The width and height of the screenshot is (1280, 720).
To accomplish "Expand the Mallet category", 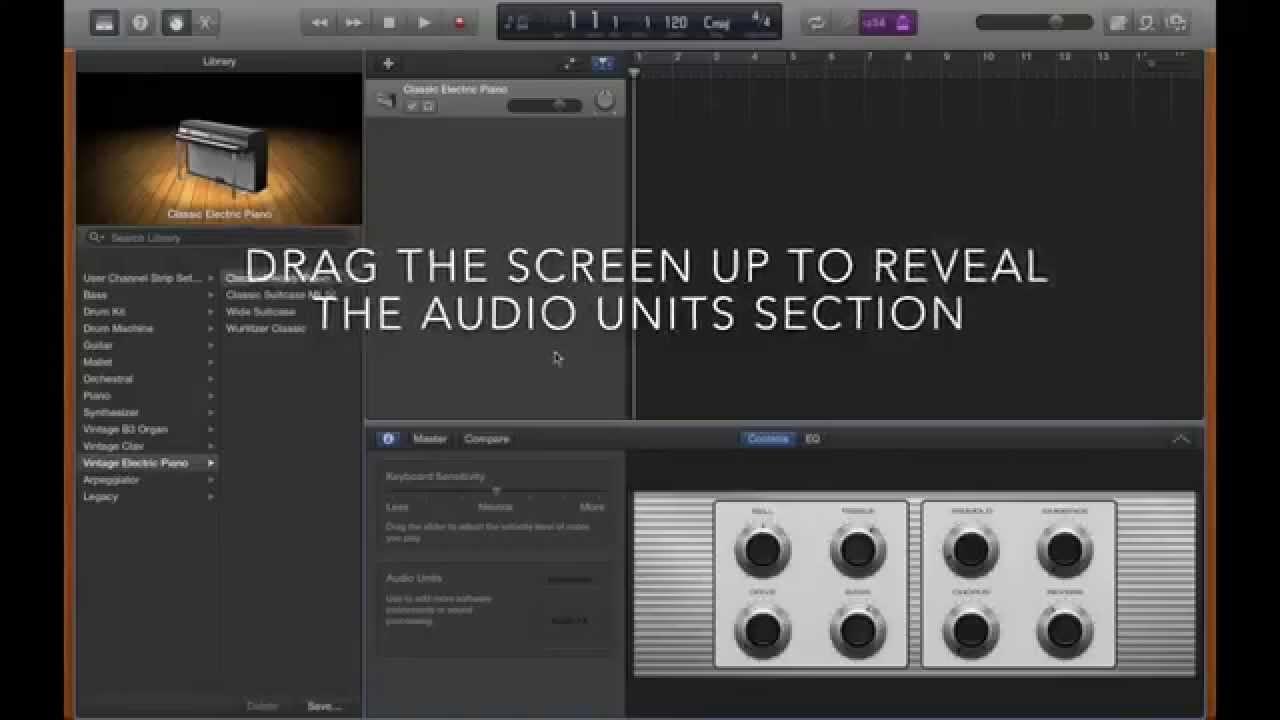I will point(148,362).
